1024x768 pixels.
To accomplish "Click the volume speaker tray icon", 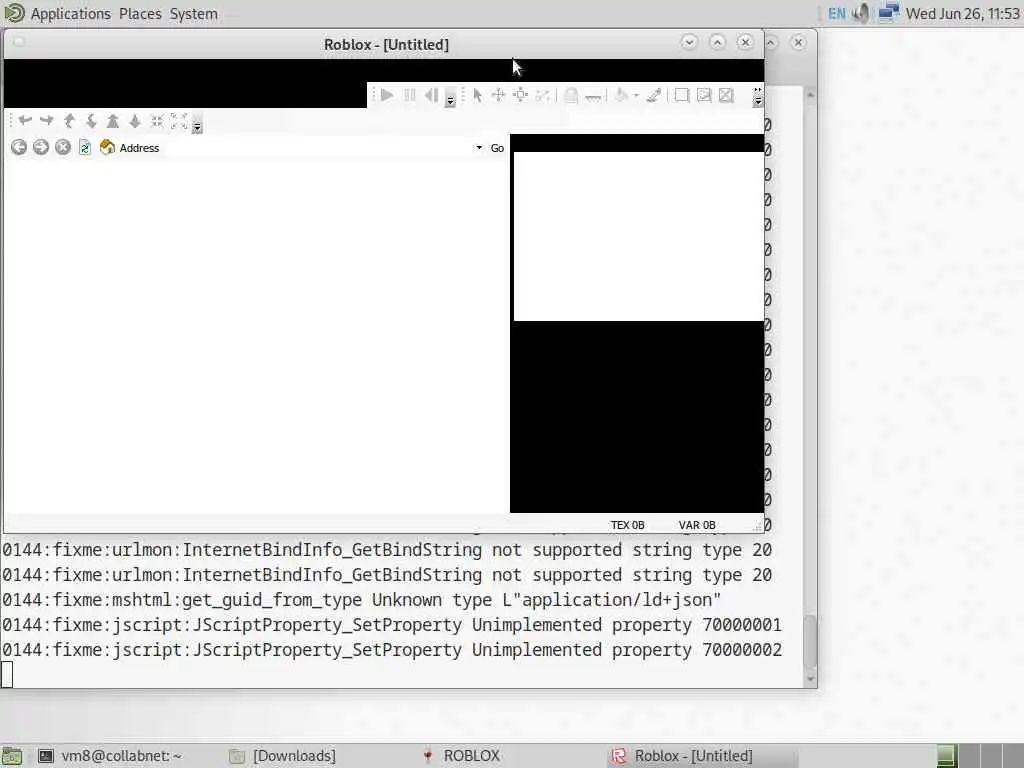I will 861,13.
